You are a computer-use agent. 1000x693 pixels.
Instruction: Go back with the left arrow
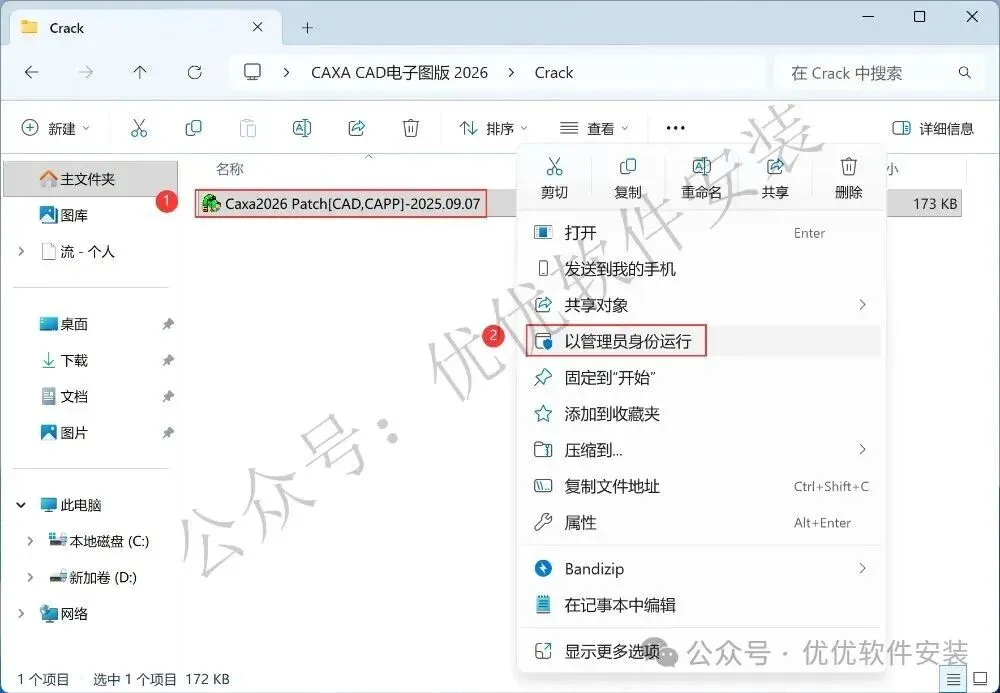[x=31, y=72]
